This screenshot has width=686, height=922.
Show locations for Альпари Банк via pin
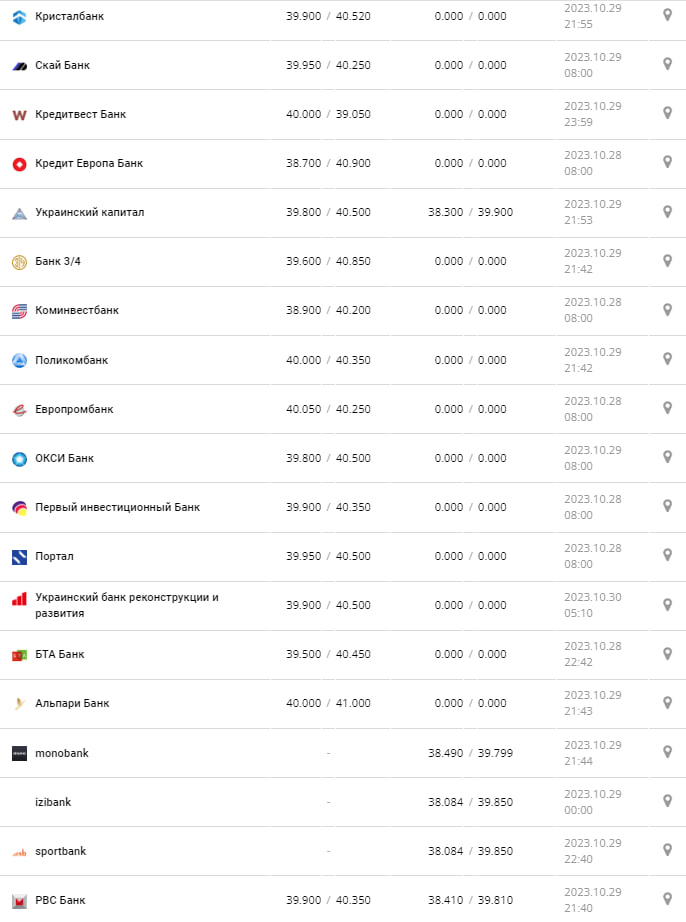[667, 703]
